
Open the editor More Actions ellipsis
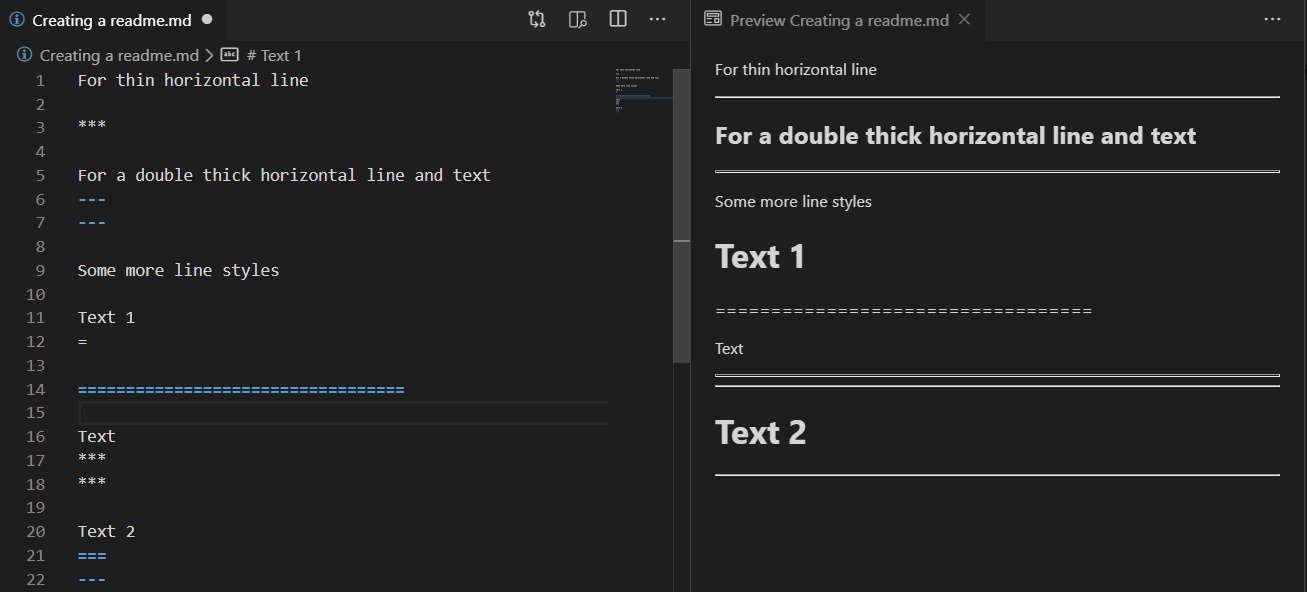(657, 18)
